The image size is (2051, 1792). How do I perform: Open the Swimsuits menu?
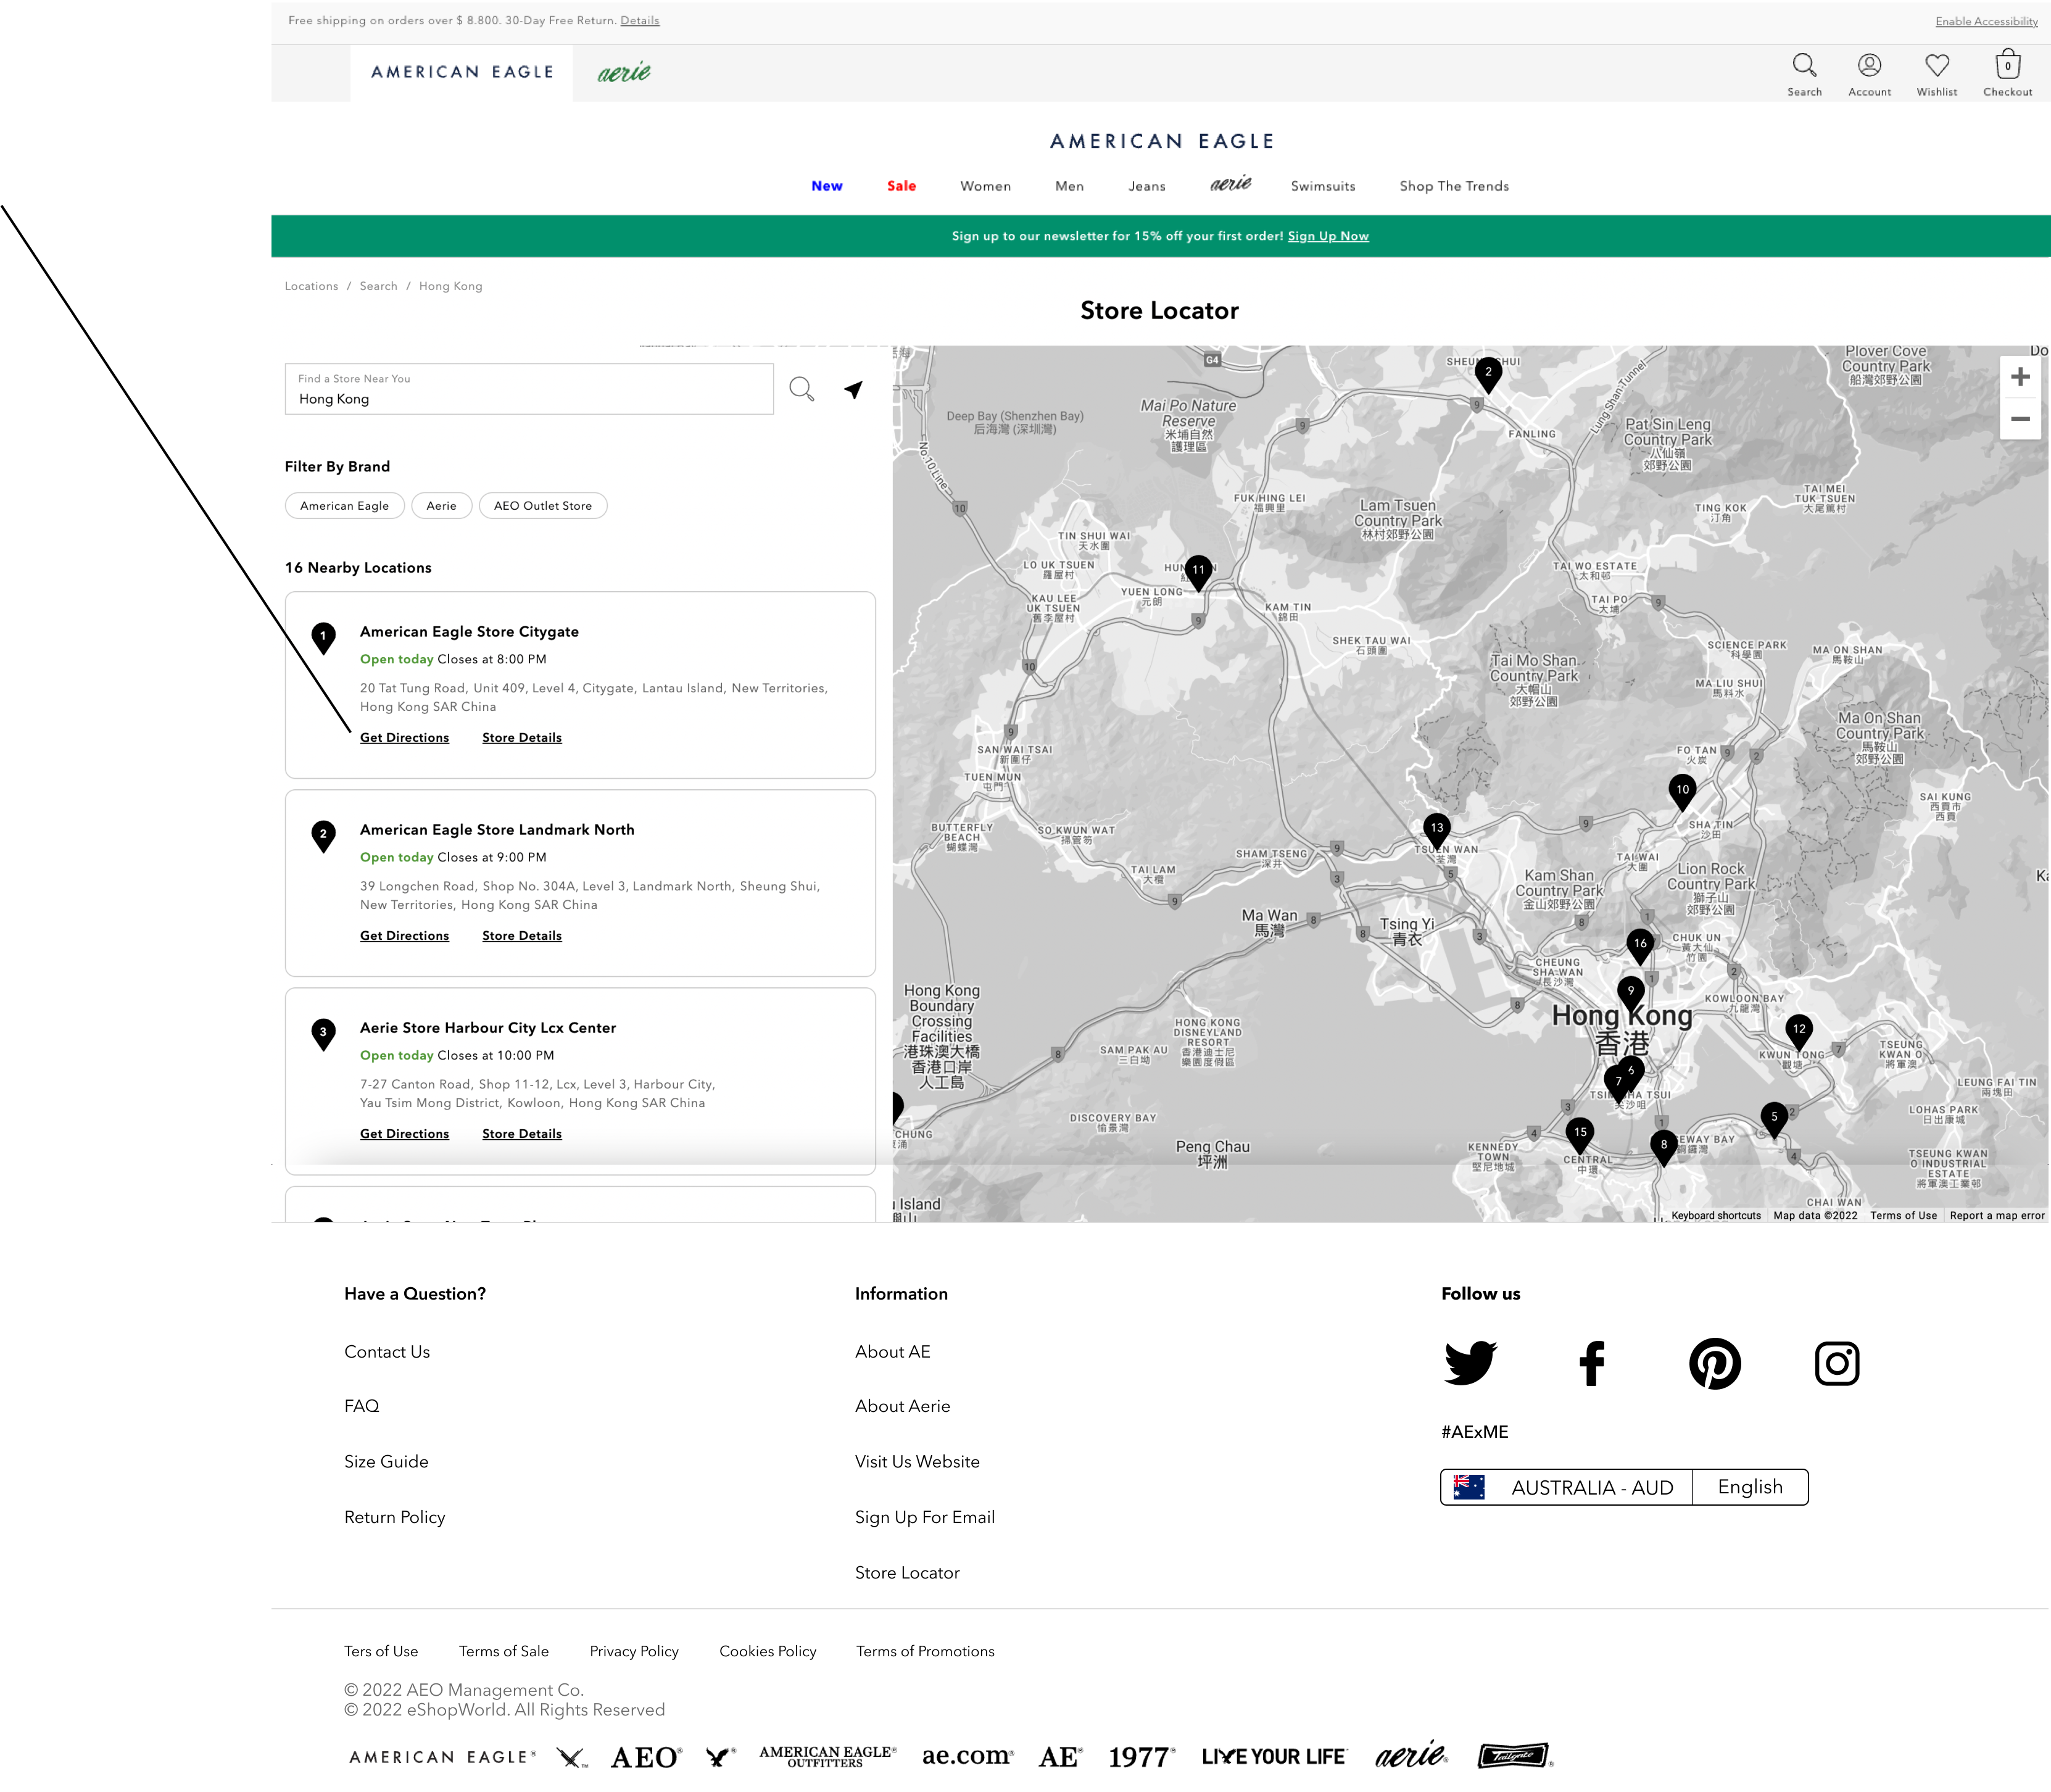coord(1322,186)
